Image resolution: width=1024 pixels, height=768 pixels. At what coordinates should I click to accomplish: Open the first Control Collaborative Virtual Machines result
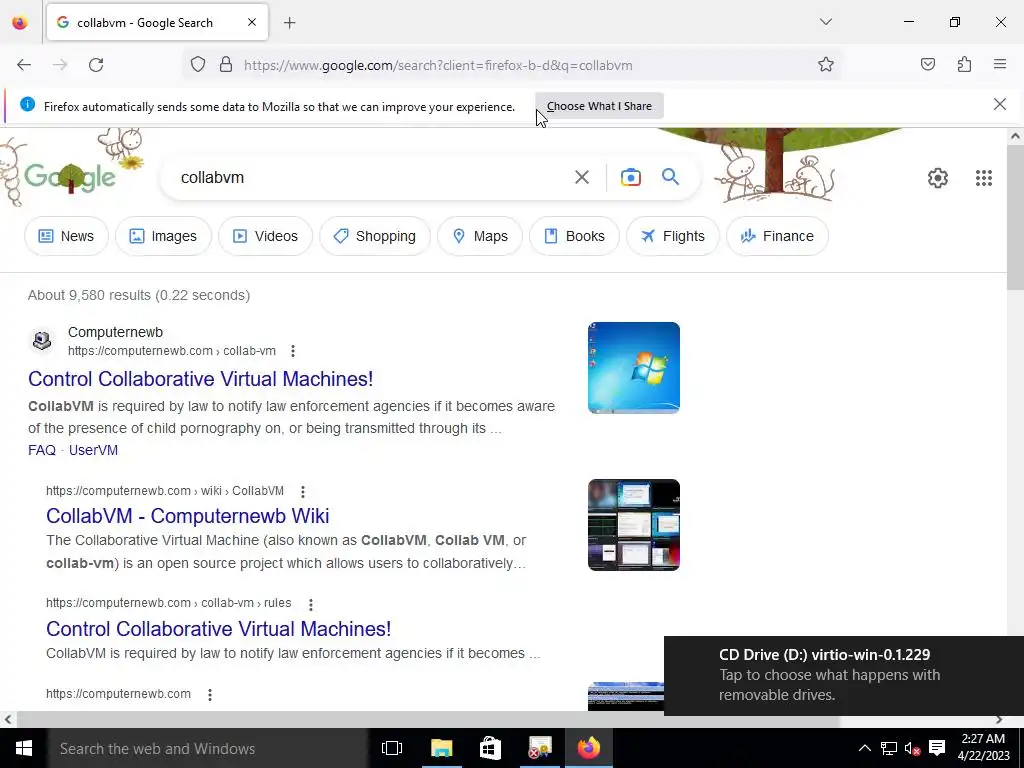click(x=200, y=379)
